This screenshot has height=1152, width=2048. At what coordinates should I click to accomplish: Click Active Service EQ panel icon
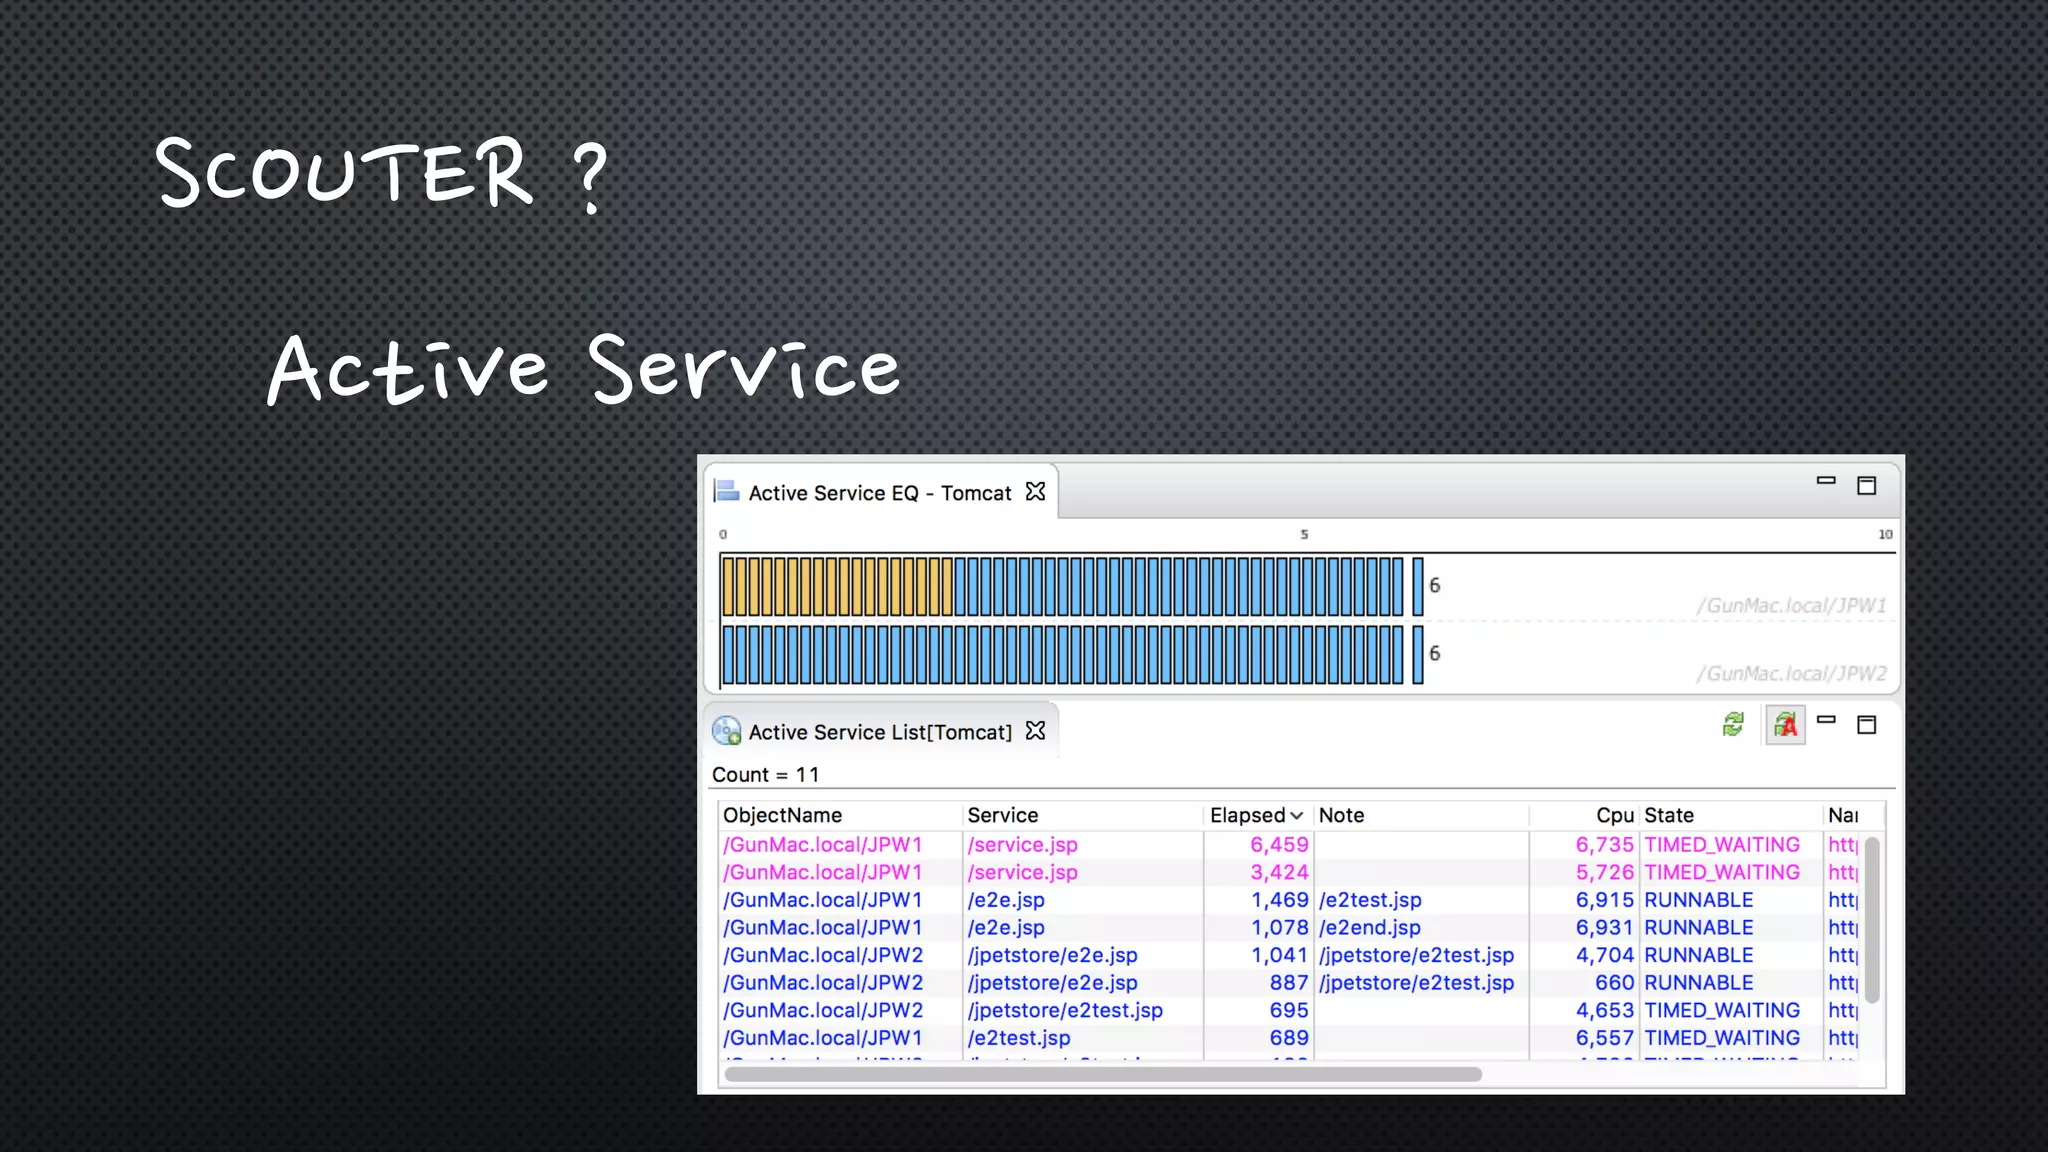point(726,491)
